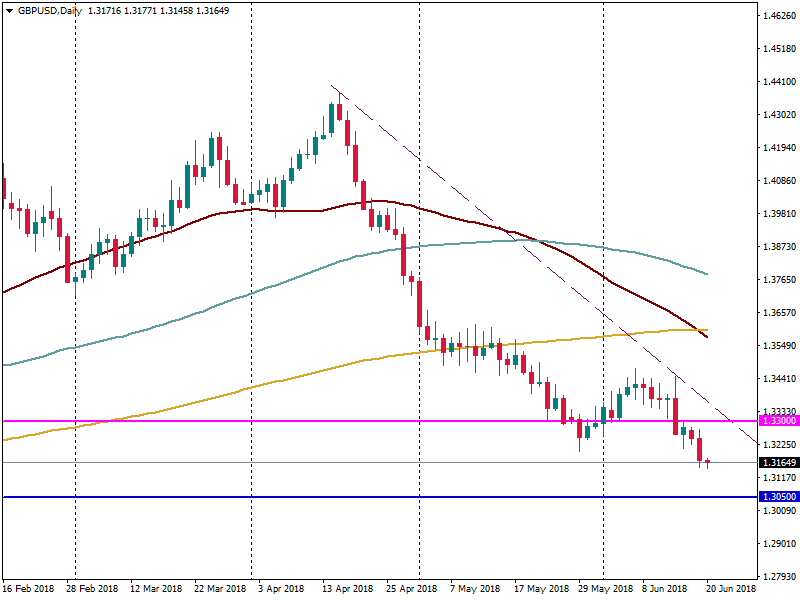This screenshot has width=800, height=600.
Task: Click the latest candle at chart's right edge
Action: point(708,462)
